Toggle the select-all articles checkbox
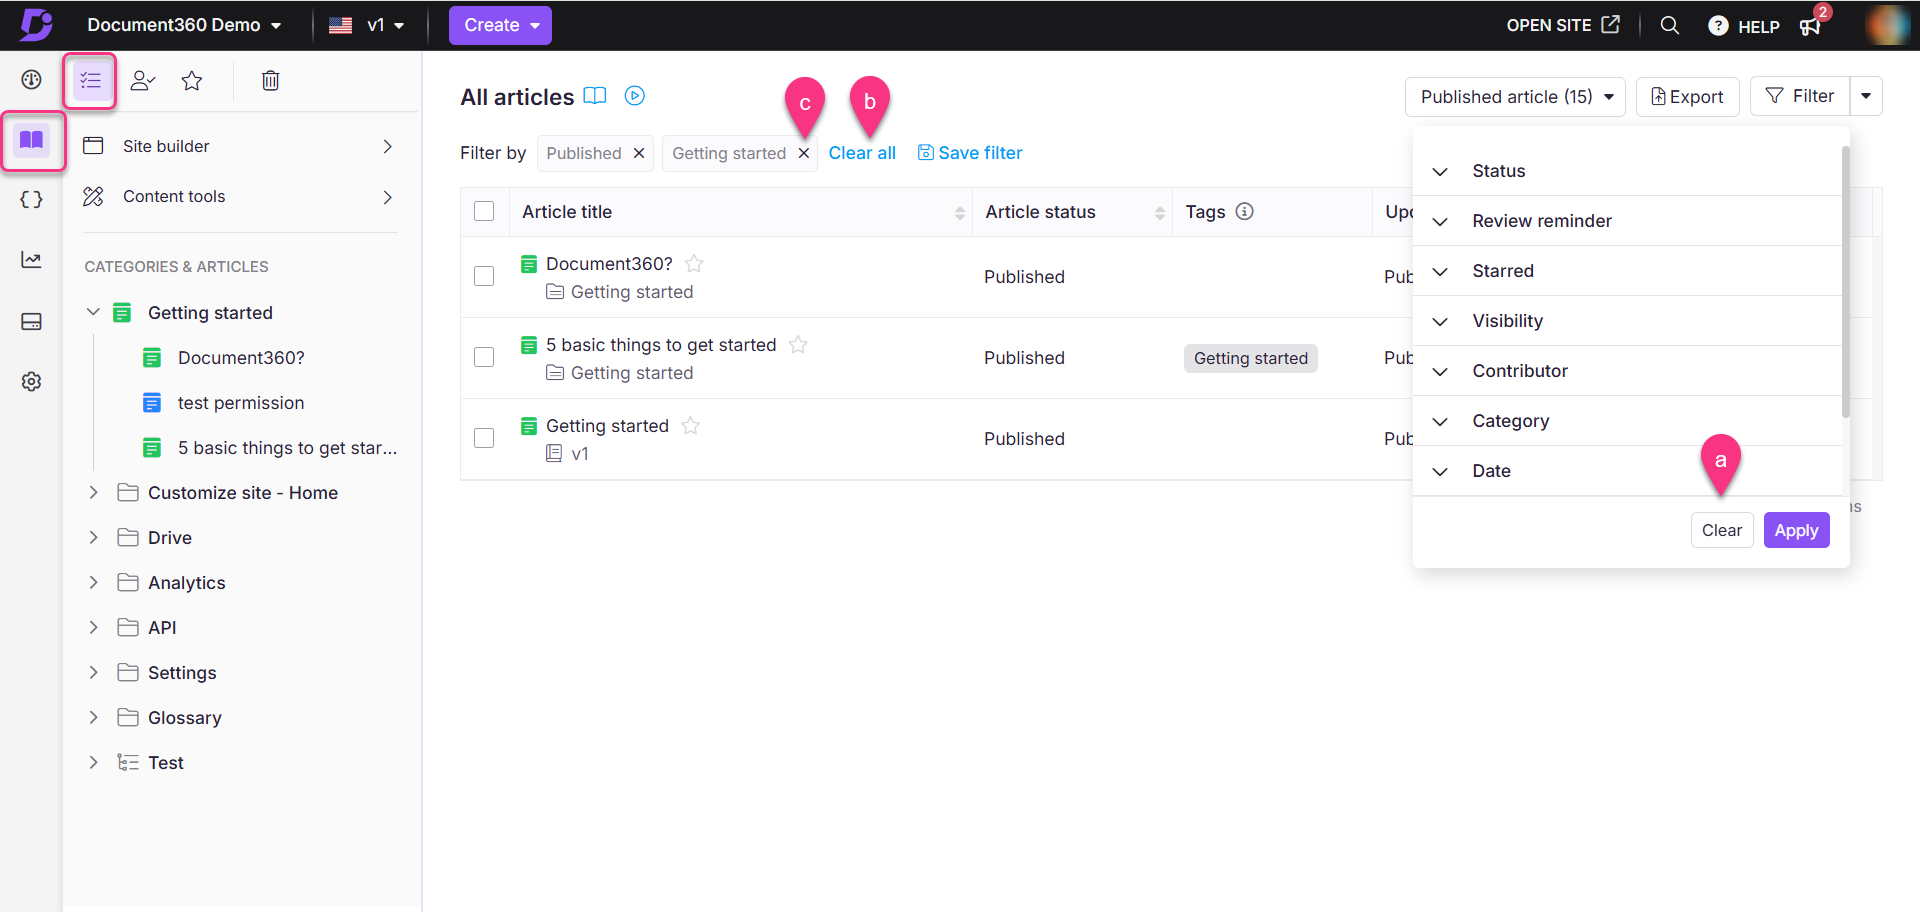 (484, 212)
